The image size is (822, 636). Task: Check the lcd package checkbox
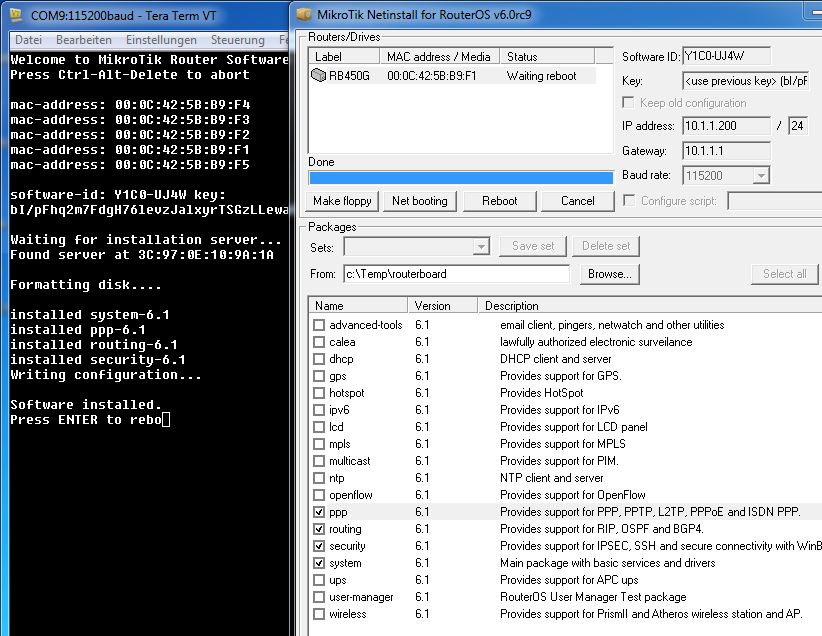point(319,427)
